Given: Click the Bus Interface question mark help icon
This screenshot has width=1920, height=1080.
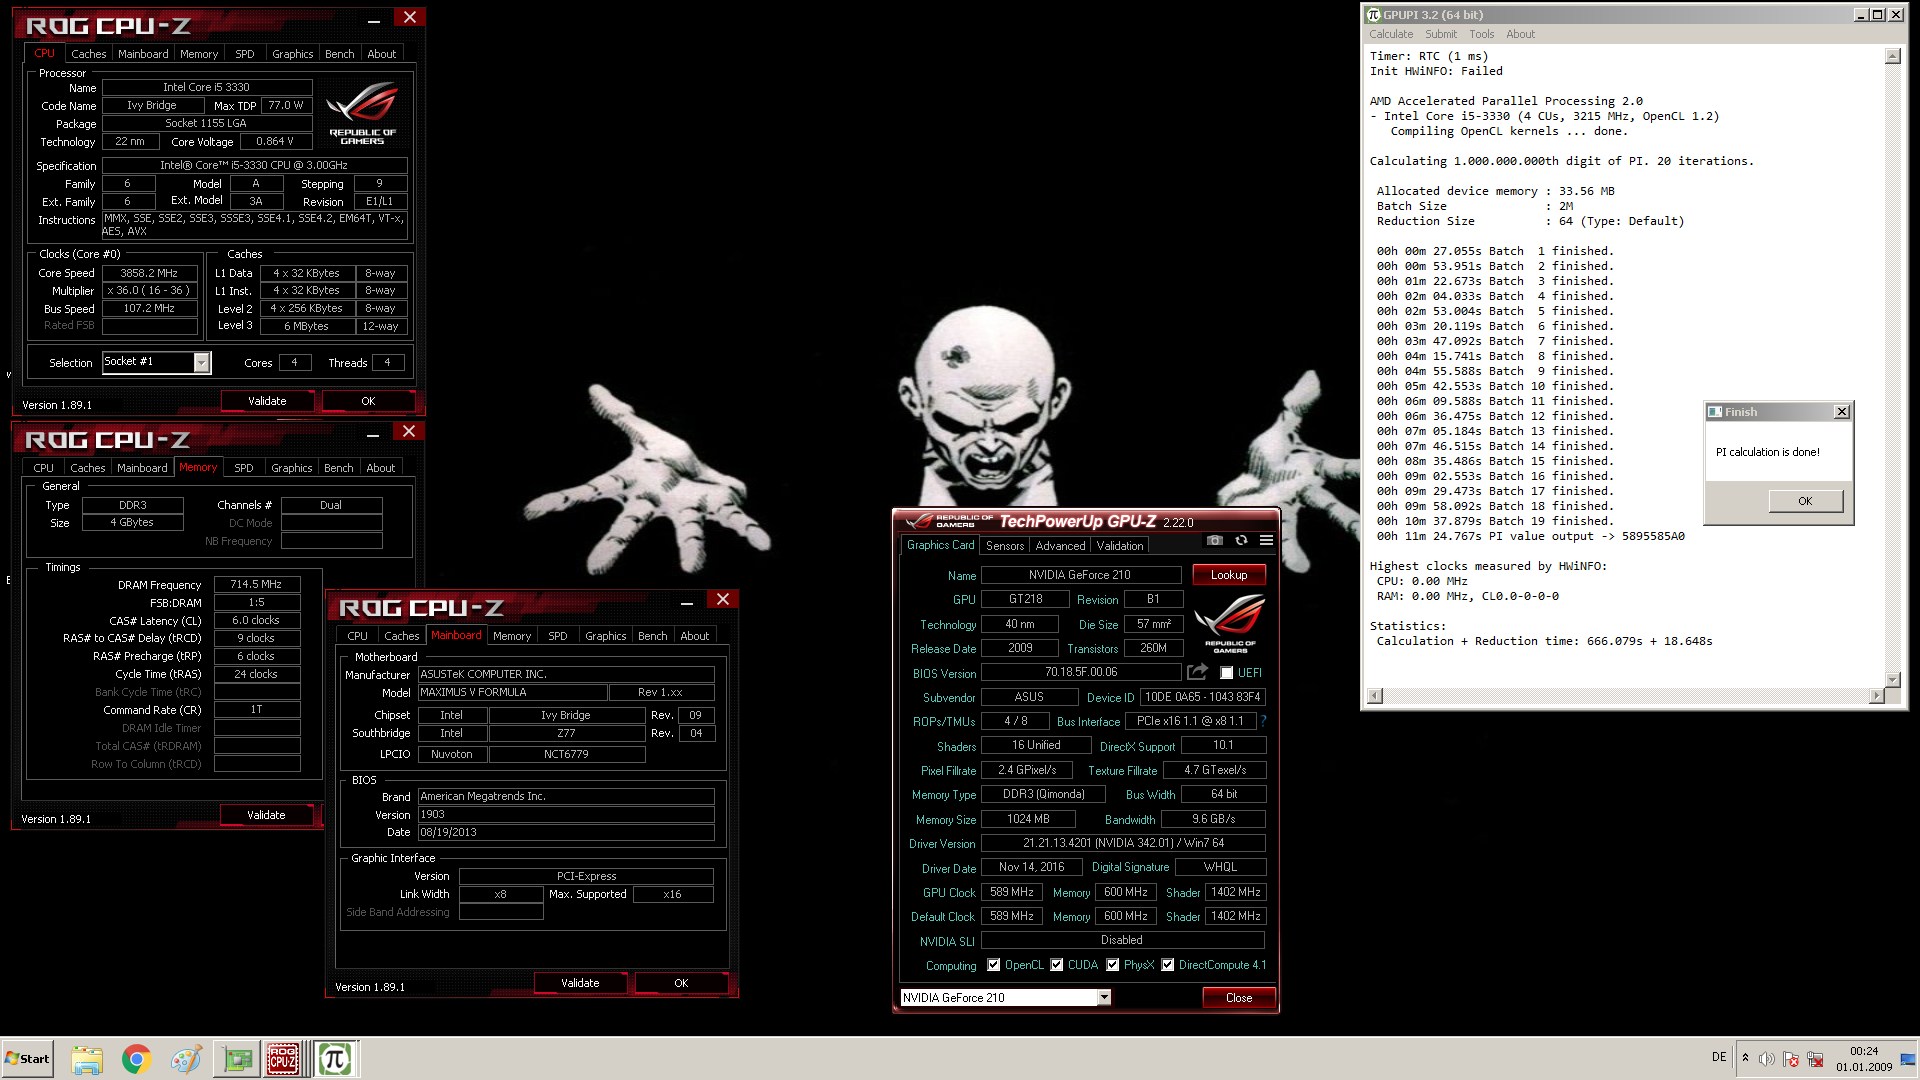Looking at the screenshot, I should (x=1263, y=721).
